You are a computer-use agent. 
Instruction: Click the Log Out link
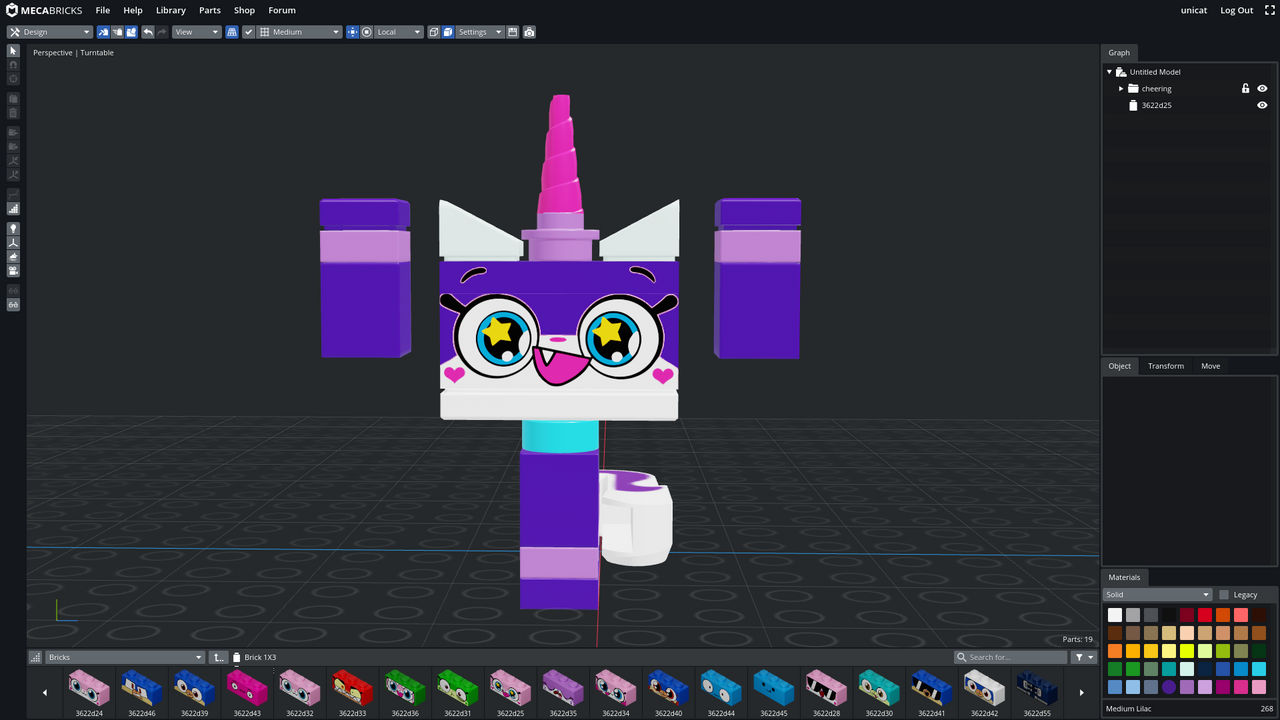[x=1237, y=10]
